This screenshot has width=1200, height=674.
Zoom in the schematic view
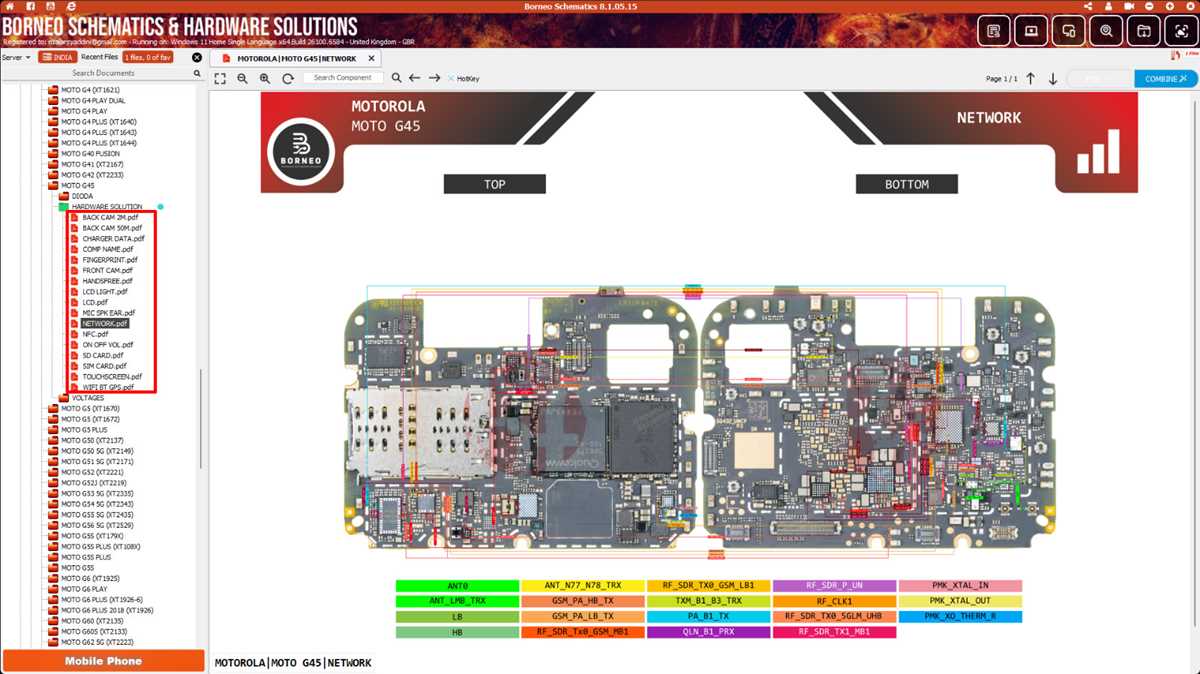click(265, 78)
